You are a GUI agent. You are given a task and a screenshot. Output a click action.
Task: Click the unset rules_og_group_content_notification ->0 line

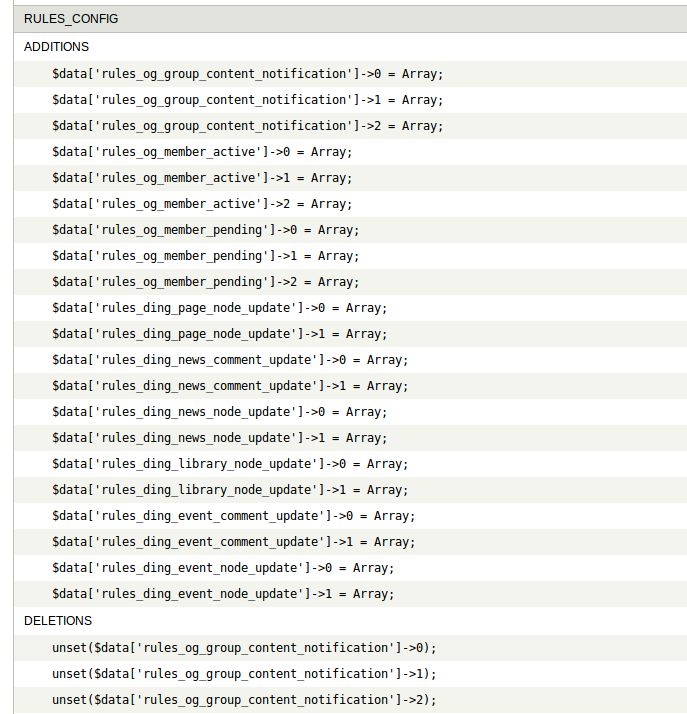(x=244, y=648)
